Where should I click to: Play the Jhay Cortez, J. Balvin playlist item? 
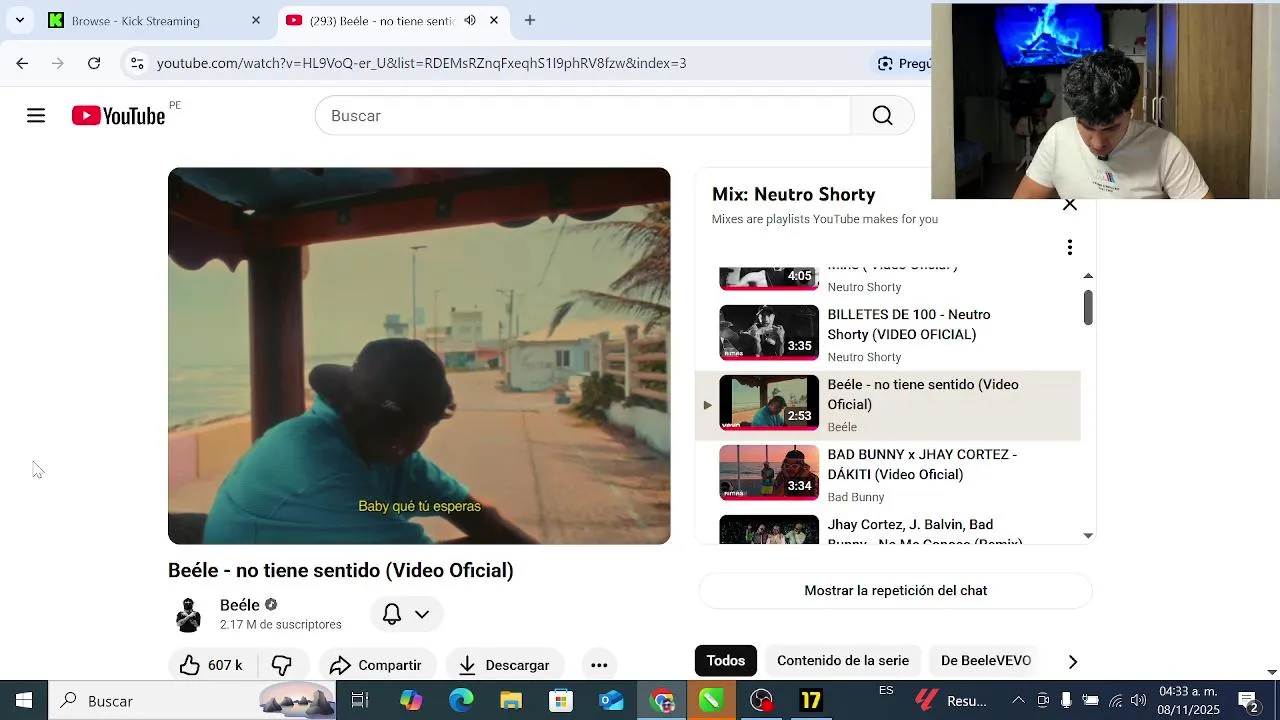pyautogui.click(x=888, y=530)
